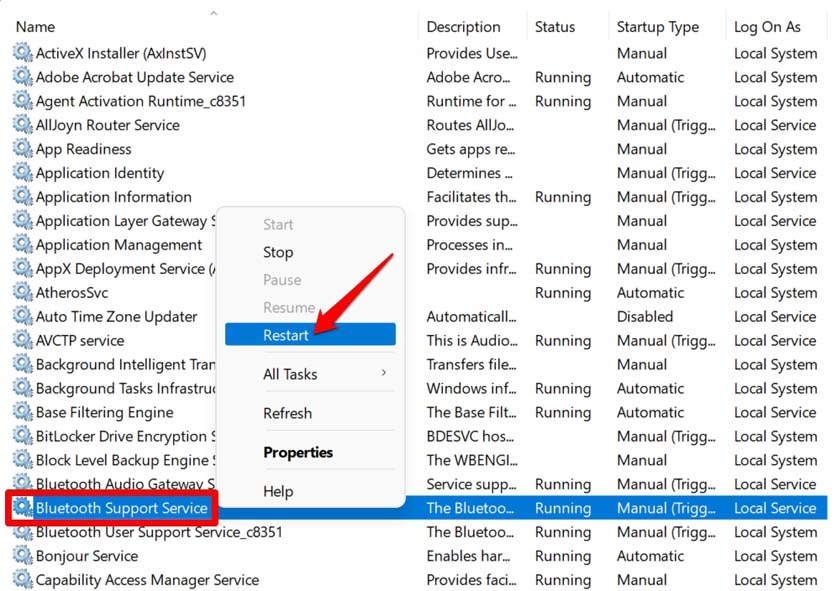The image size is (837, 591).
Task: Click the Background Intelligent Transfer gear icon
Action: pyautogui.click(x=22, y=365)
